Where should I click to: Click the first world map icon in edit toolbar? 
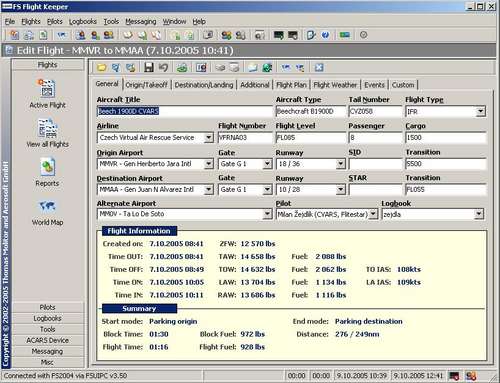(286, 68)
